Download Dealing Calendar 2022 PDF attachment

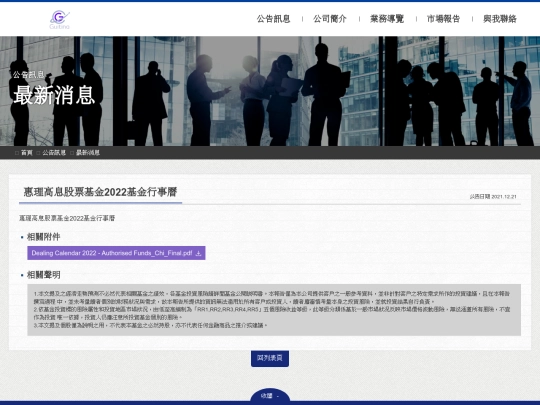pos(116,253)
